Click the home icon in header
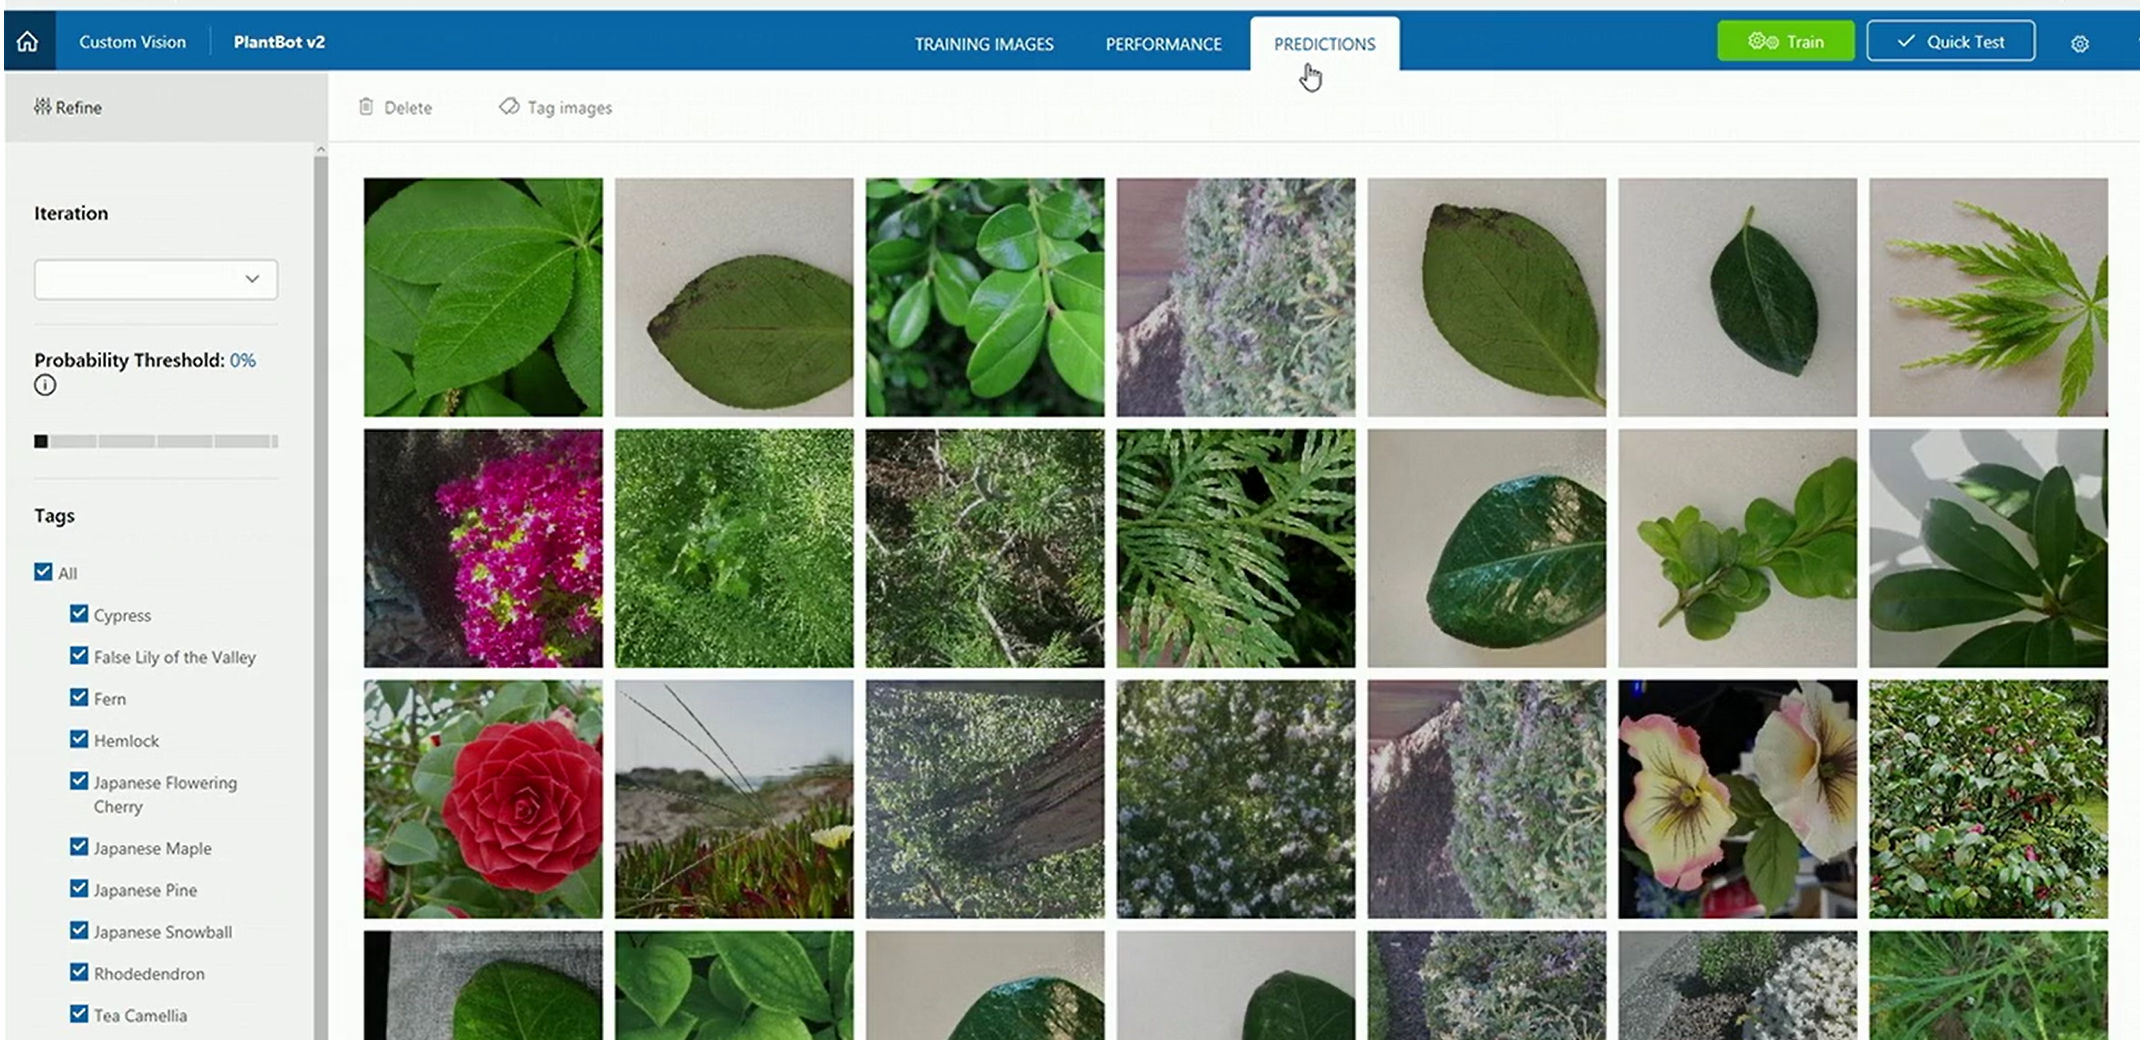Image resolution: width=2140 pixels, height=1040 pixels. pos(28,42)
